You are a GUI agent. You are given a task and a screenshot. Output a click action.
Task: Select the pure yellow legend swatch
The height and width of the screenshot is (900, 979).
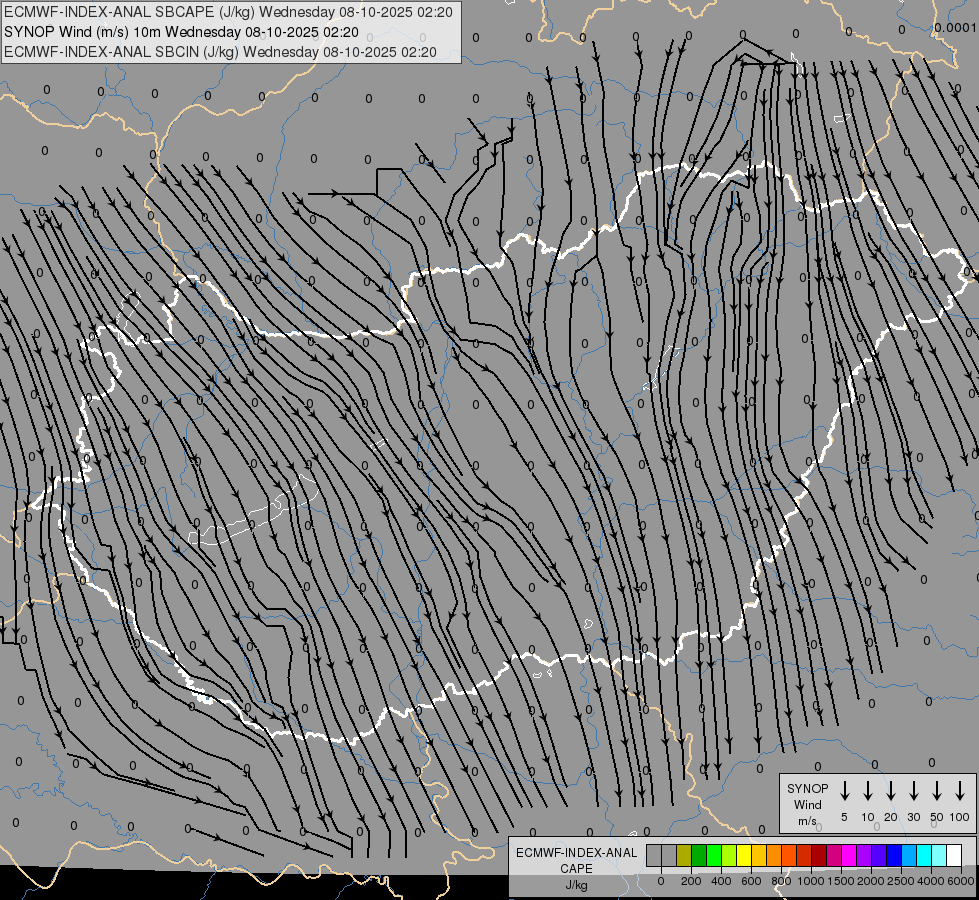tap(744, 855)
